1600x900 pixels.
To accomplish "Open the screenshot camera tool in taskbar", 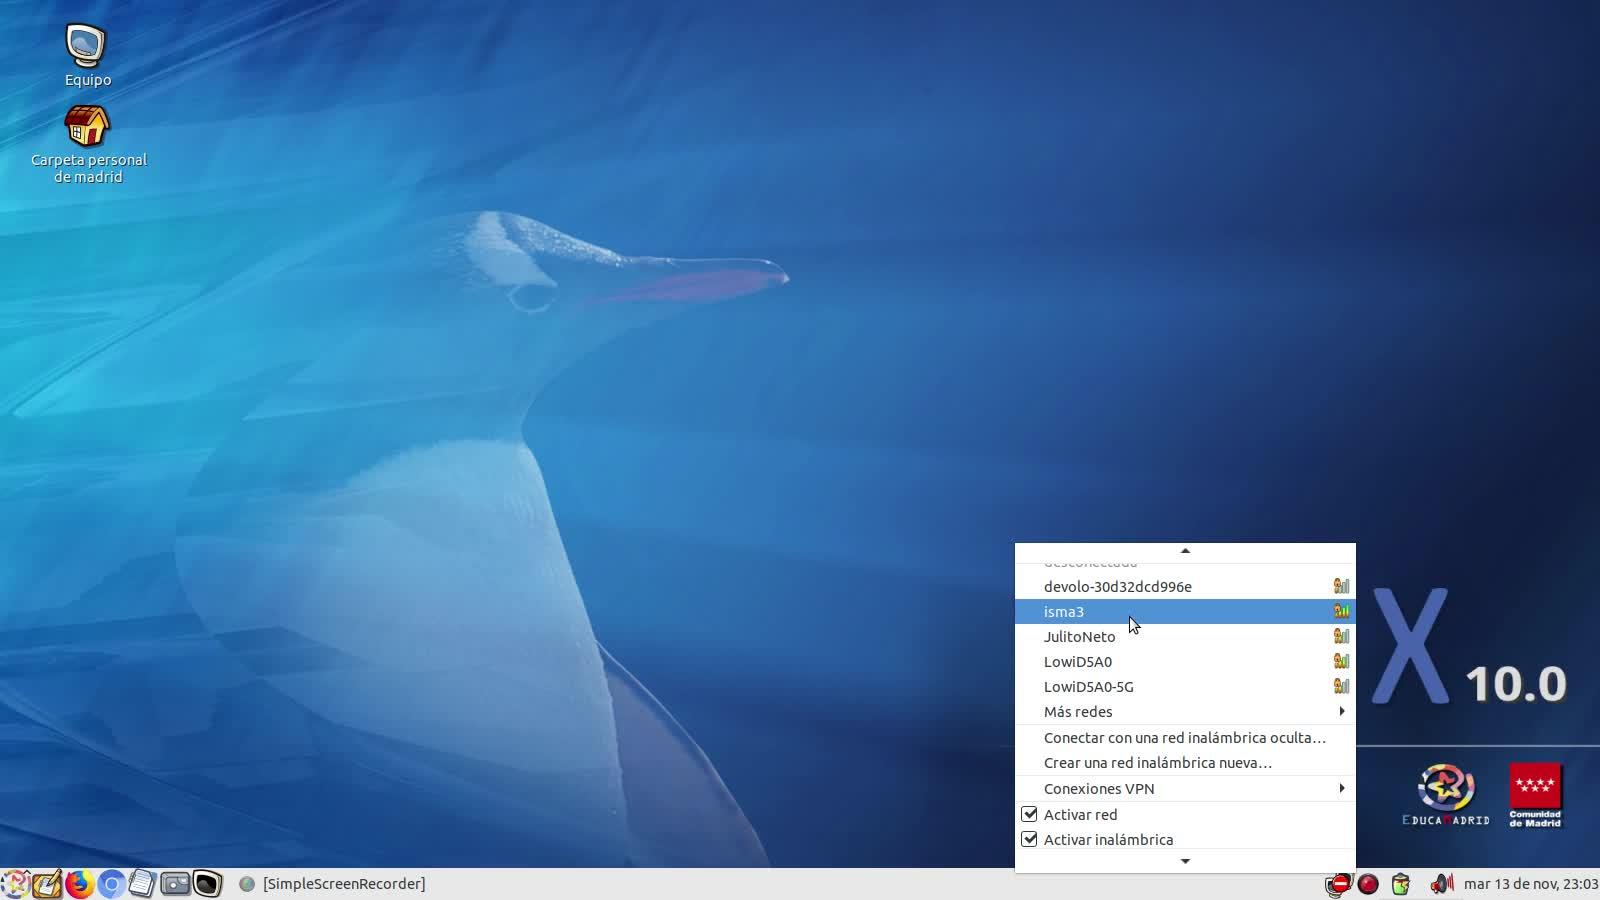I will coord(175,884).
